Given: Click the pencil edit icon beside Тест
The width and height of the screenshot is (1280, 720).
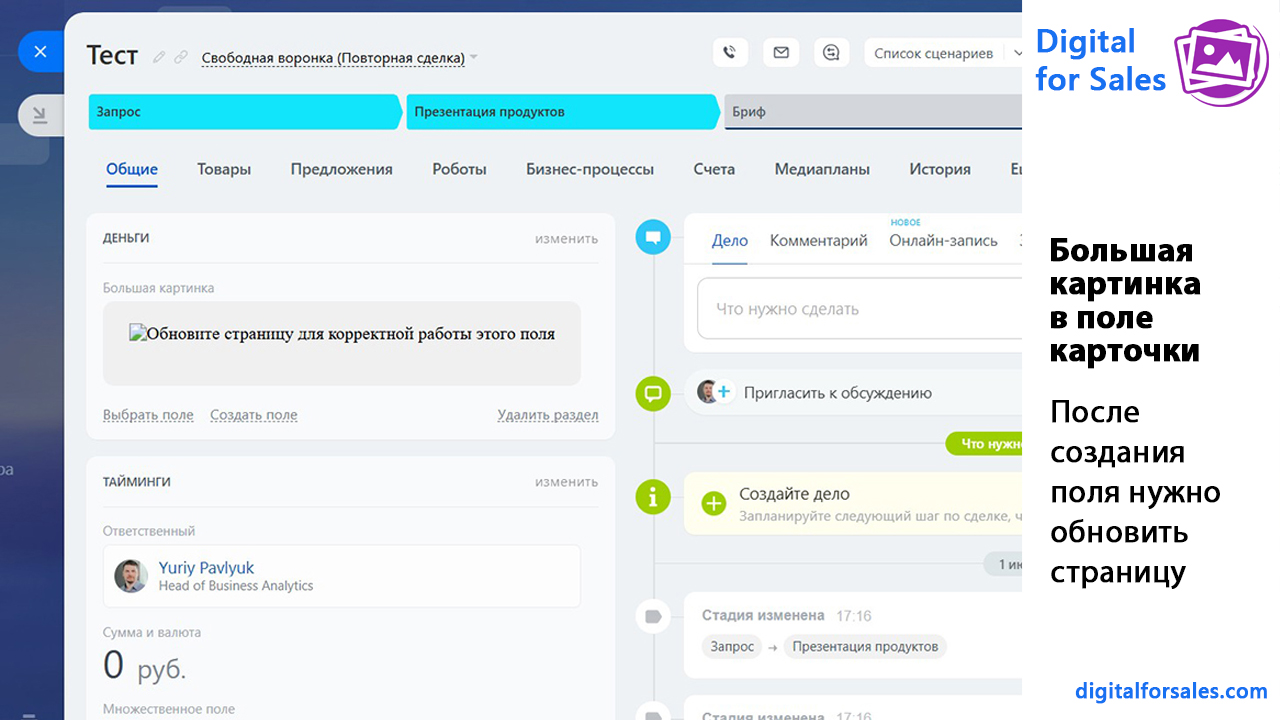Looking at the screenshot, I should (159, 57).
